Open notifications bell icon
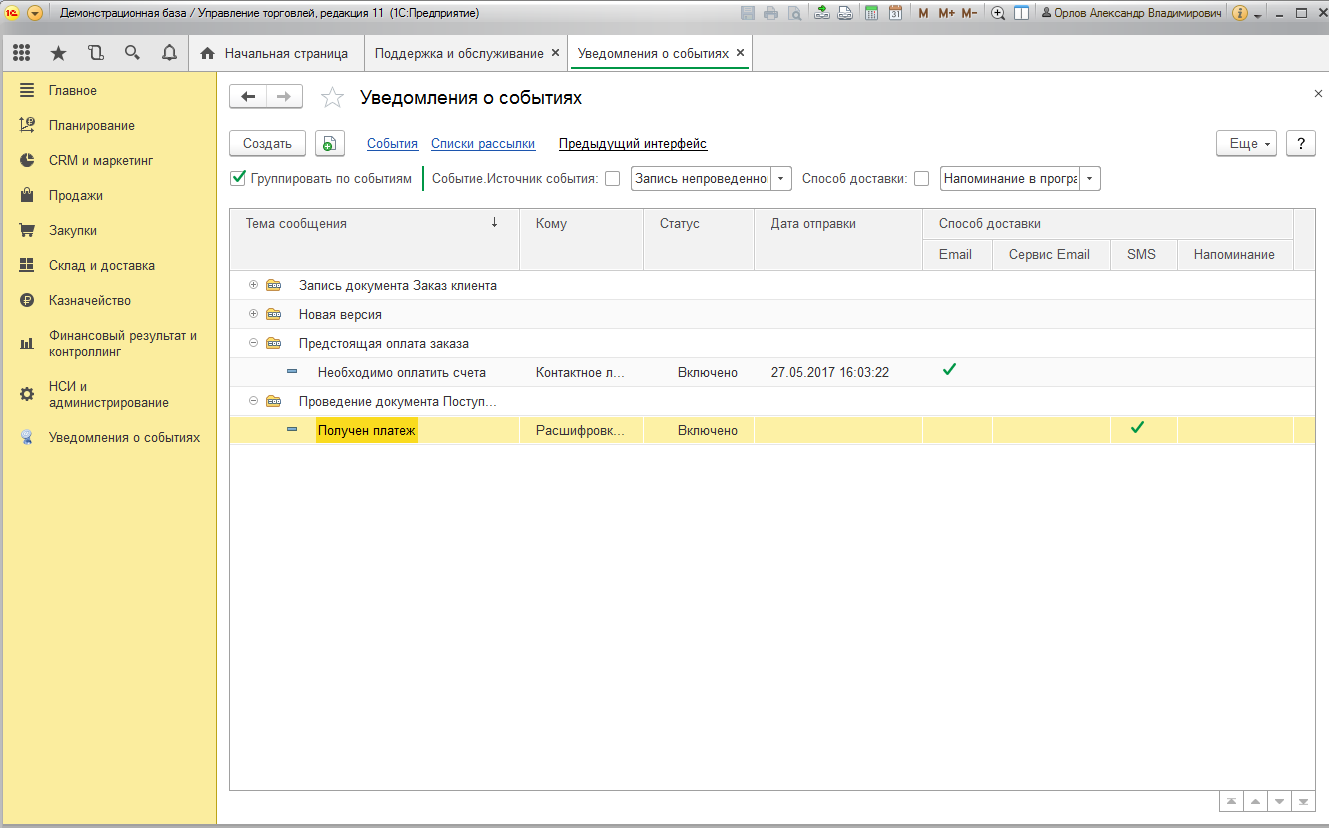 point(169,53)
